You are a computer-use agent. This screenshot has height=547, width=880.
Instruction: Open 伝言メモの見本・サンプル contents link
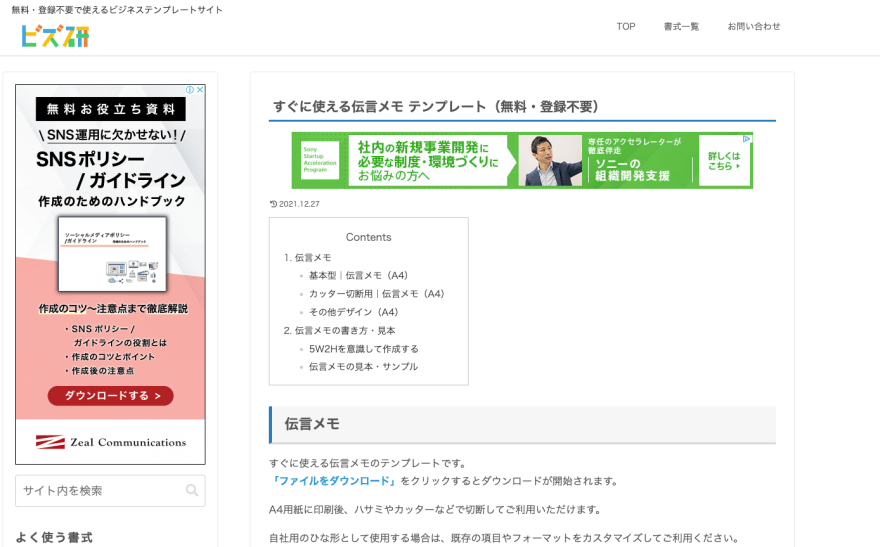coord(363,366)
